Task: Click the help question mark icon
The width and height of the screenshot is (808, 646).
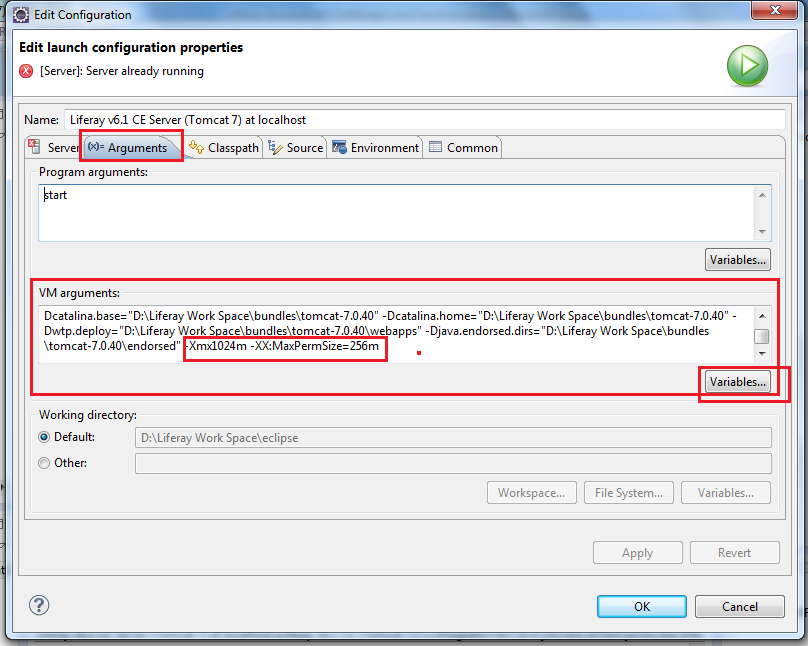Action: tap(38, 605)
